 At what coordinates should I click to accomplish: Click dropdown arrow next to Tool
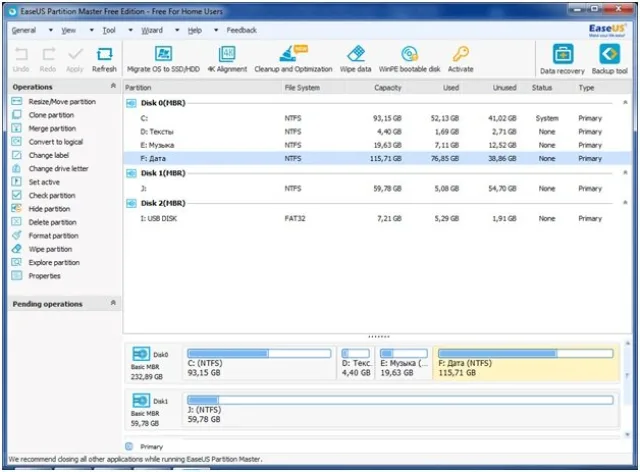(130, 30)
